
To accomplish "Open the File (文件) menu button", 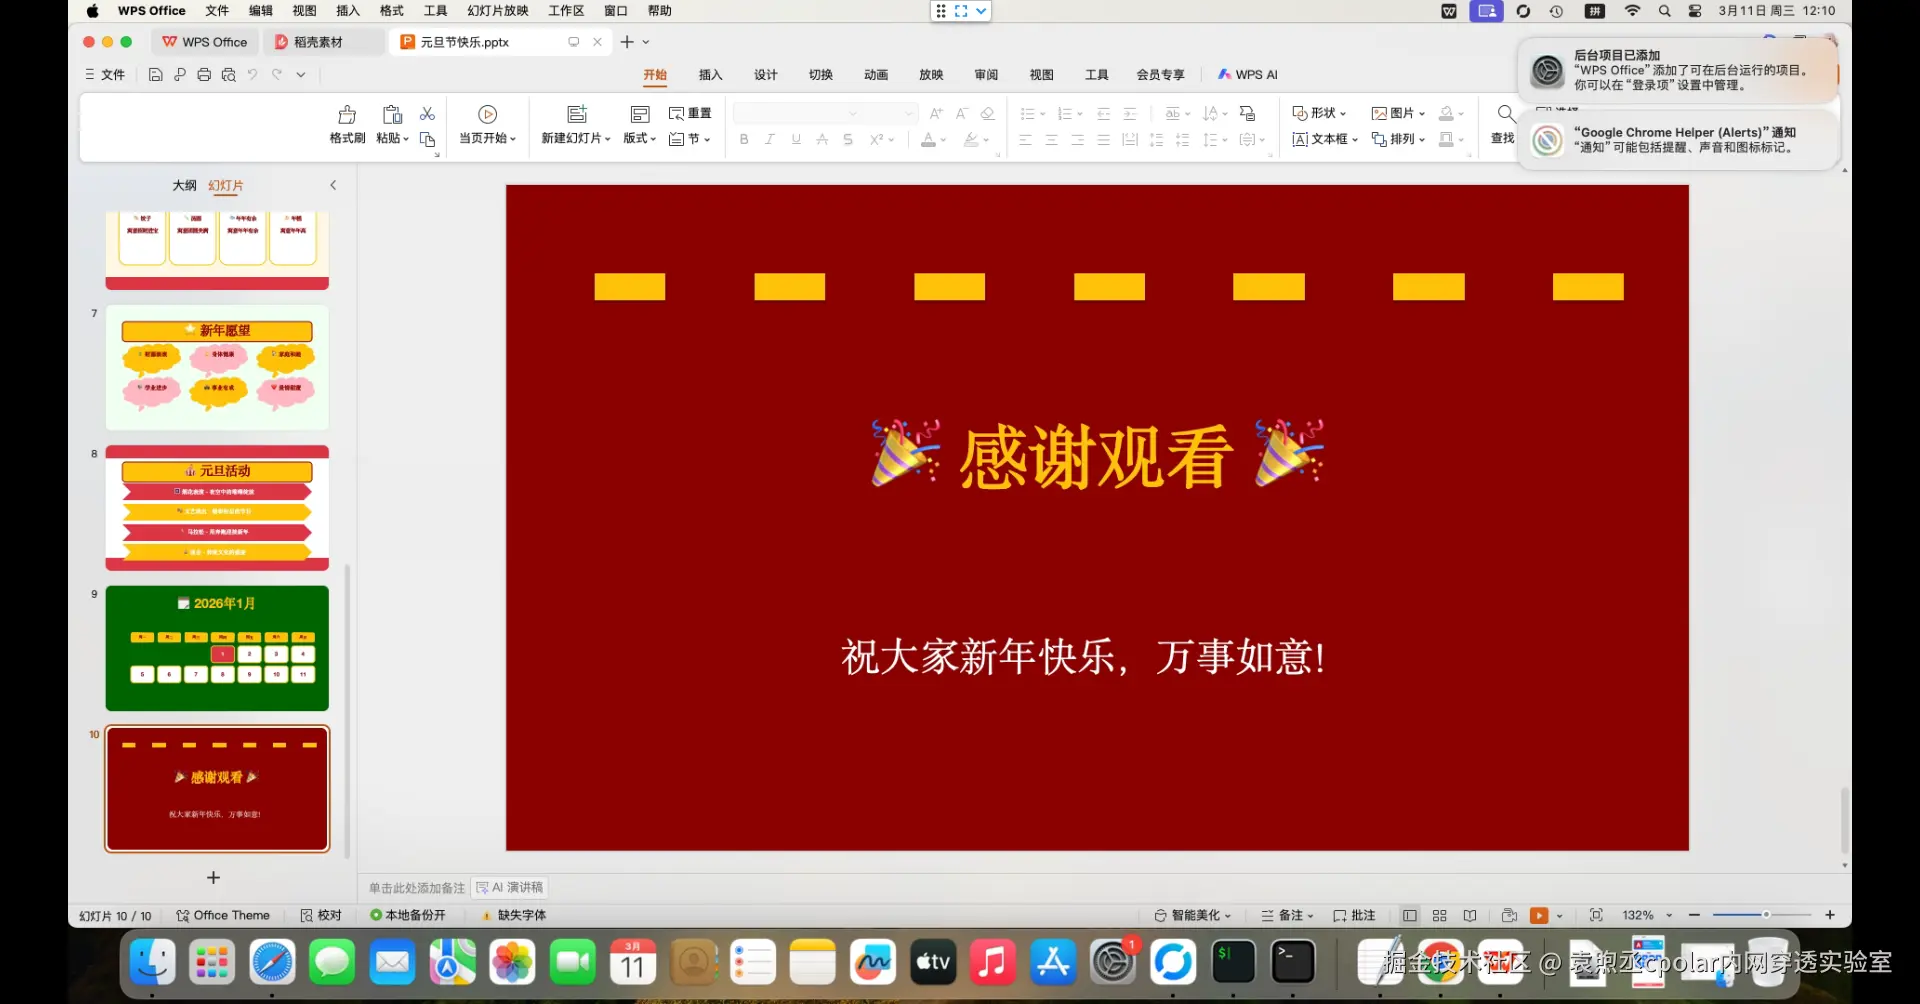I will point(105,75).
